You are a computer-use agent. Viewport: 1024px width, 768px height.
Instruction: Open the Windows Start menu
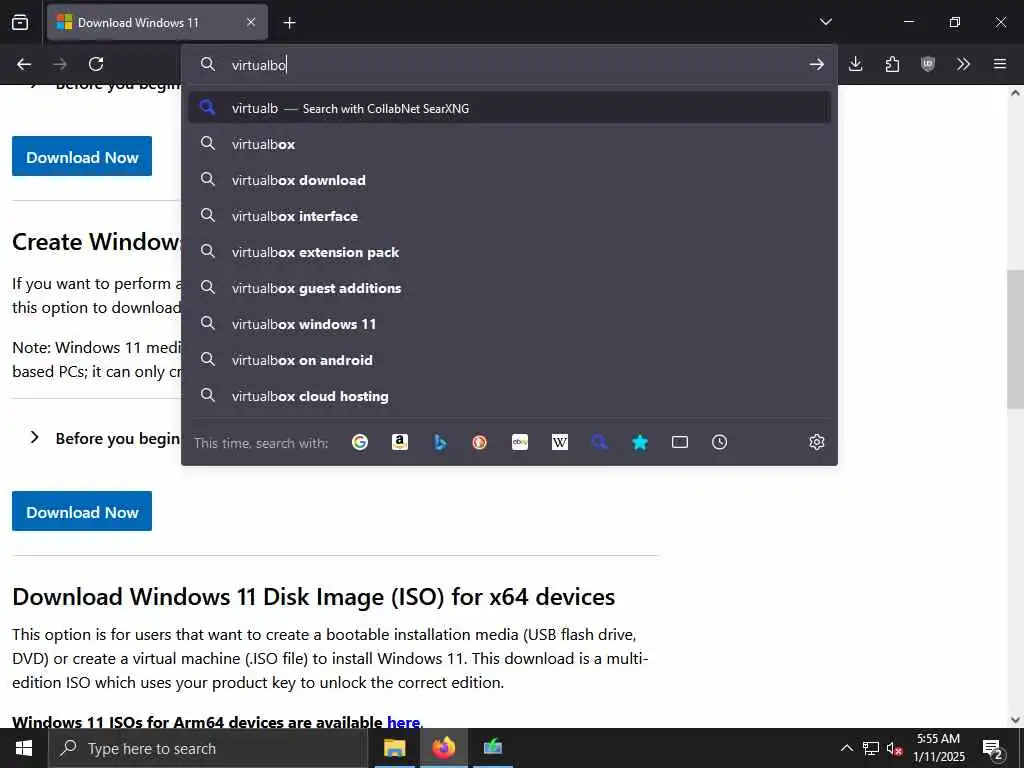tap(24, 748)
